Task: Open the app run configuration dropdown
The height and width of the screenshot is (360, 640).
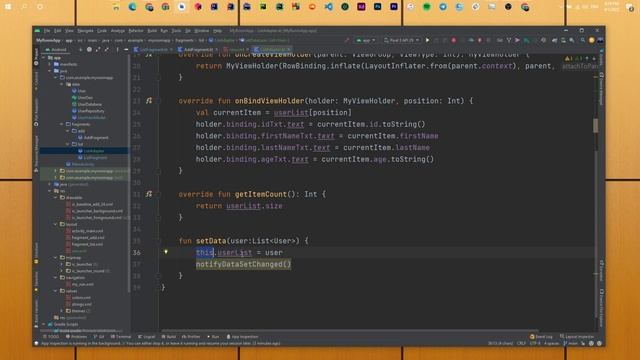Action: pyautogui.click(x=366, y=40)
